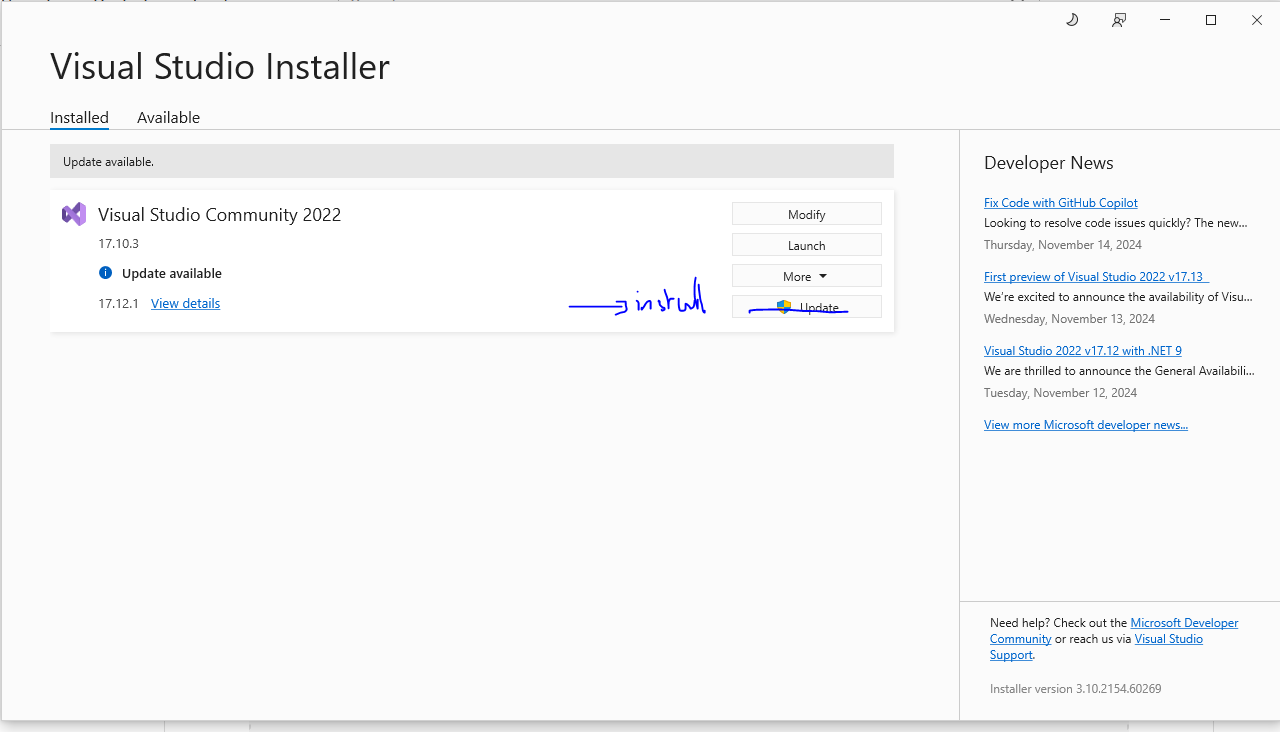Click View more Microsoft developer news link

click(x=1086, y=424)
